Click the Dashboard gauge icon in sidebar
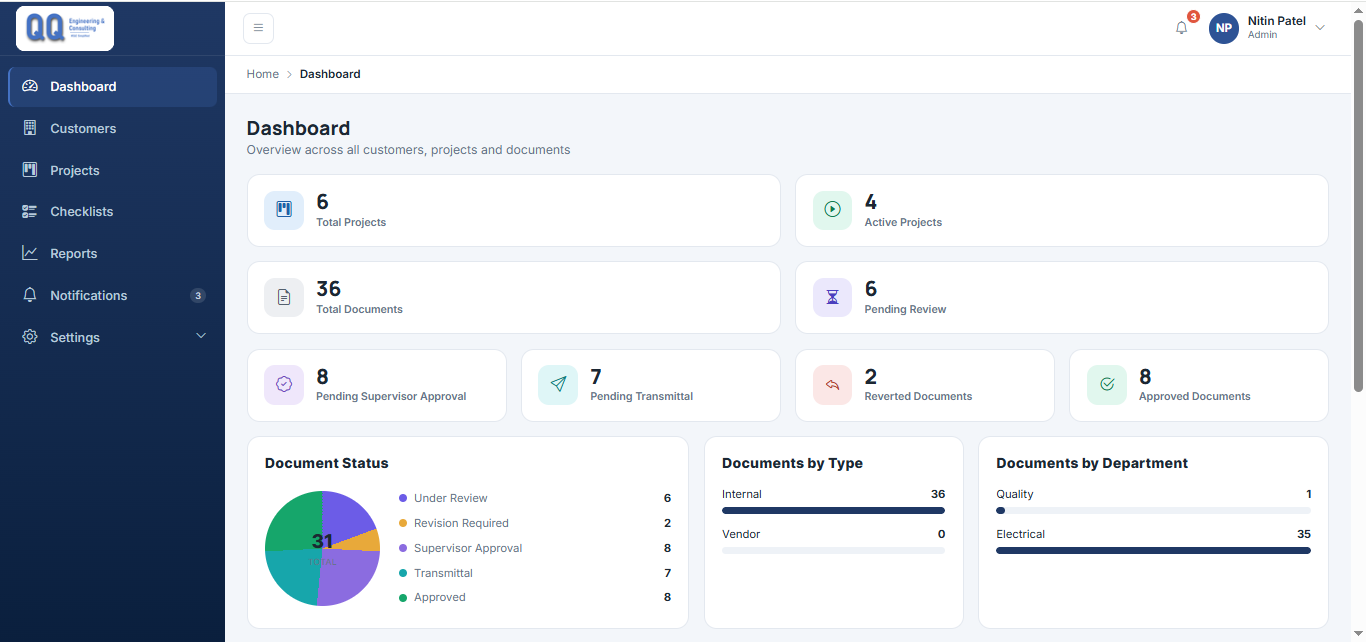1366x642 pixels. click(30, 87)
